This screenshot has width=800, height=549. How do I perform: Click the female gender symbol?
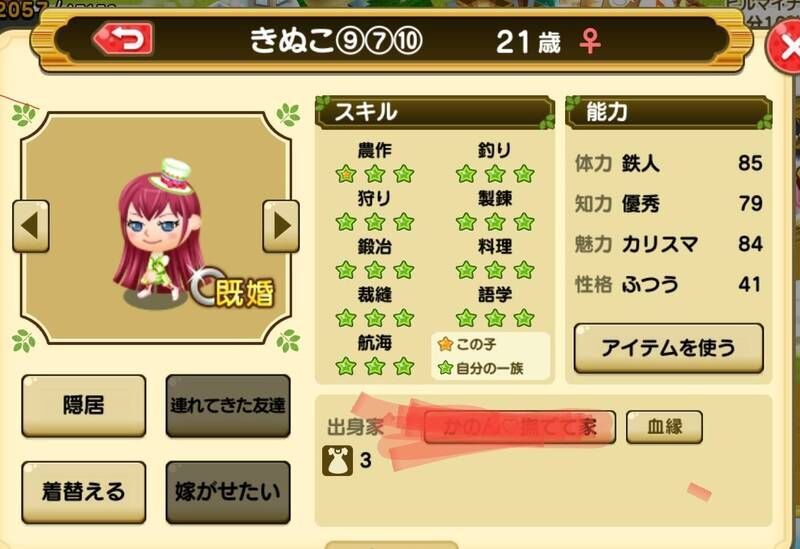click(590, 41)
